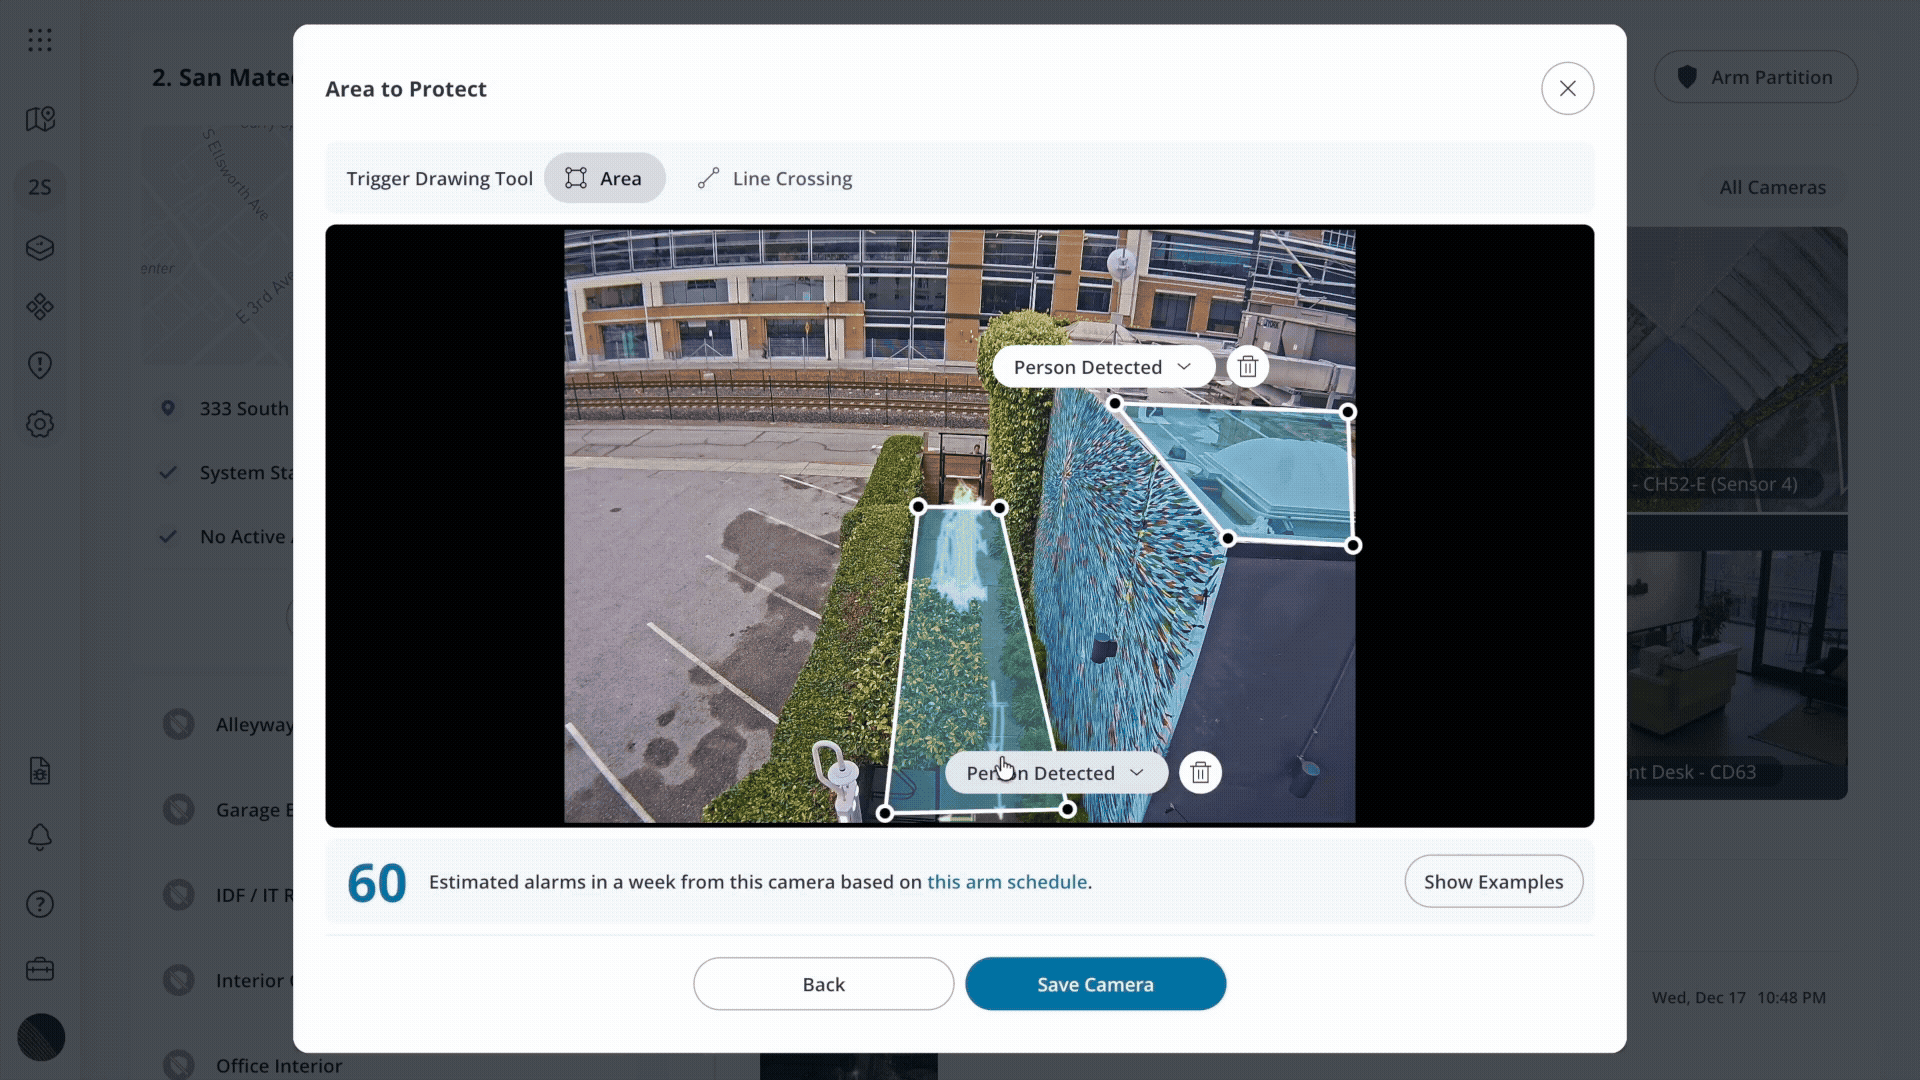
Task: Click the Back button
Action: [x=823, y=984]
